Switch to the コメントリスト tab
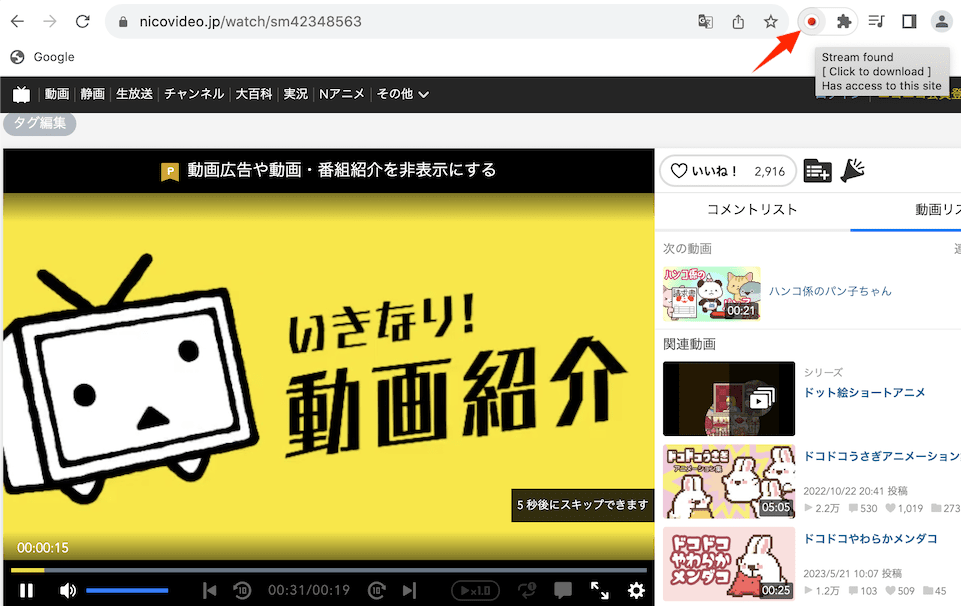 pos(752,209)
